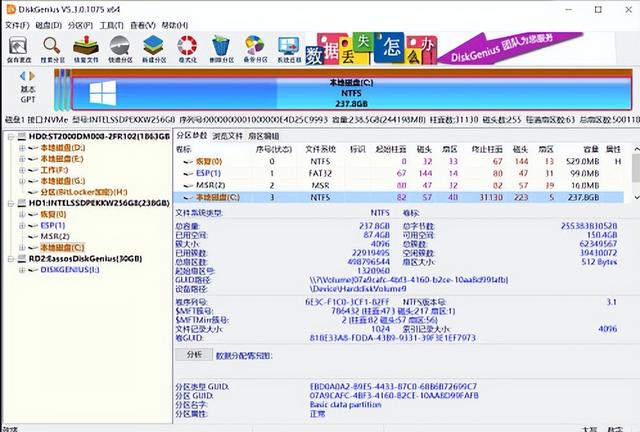Click the 529.0MB capacity cell

pyautogui.click(x=582, y=162)
